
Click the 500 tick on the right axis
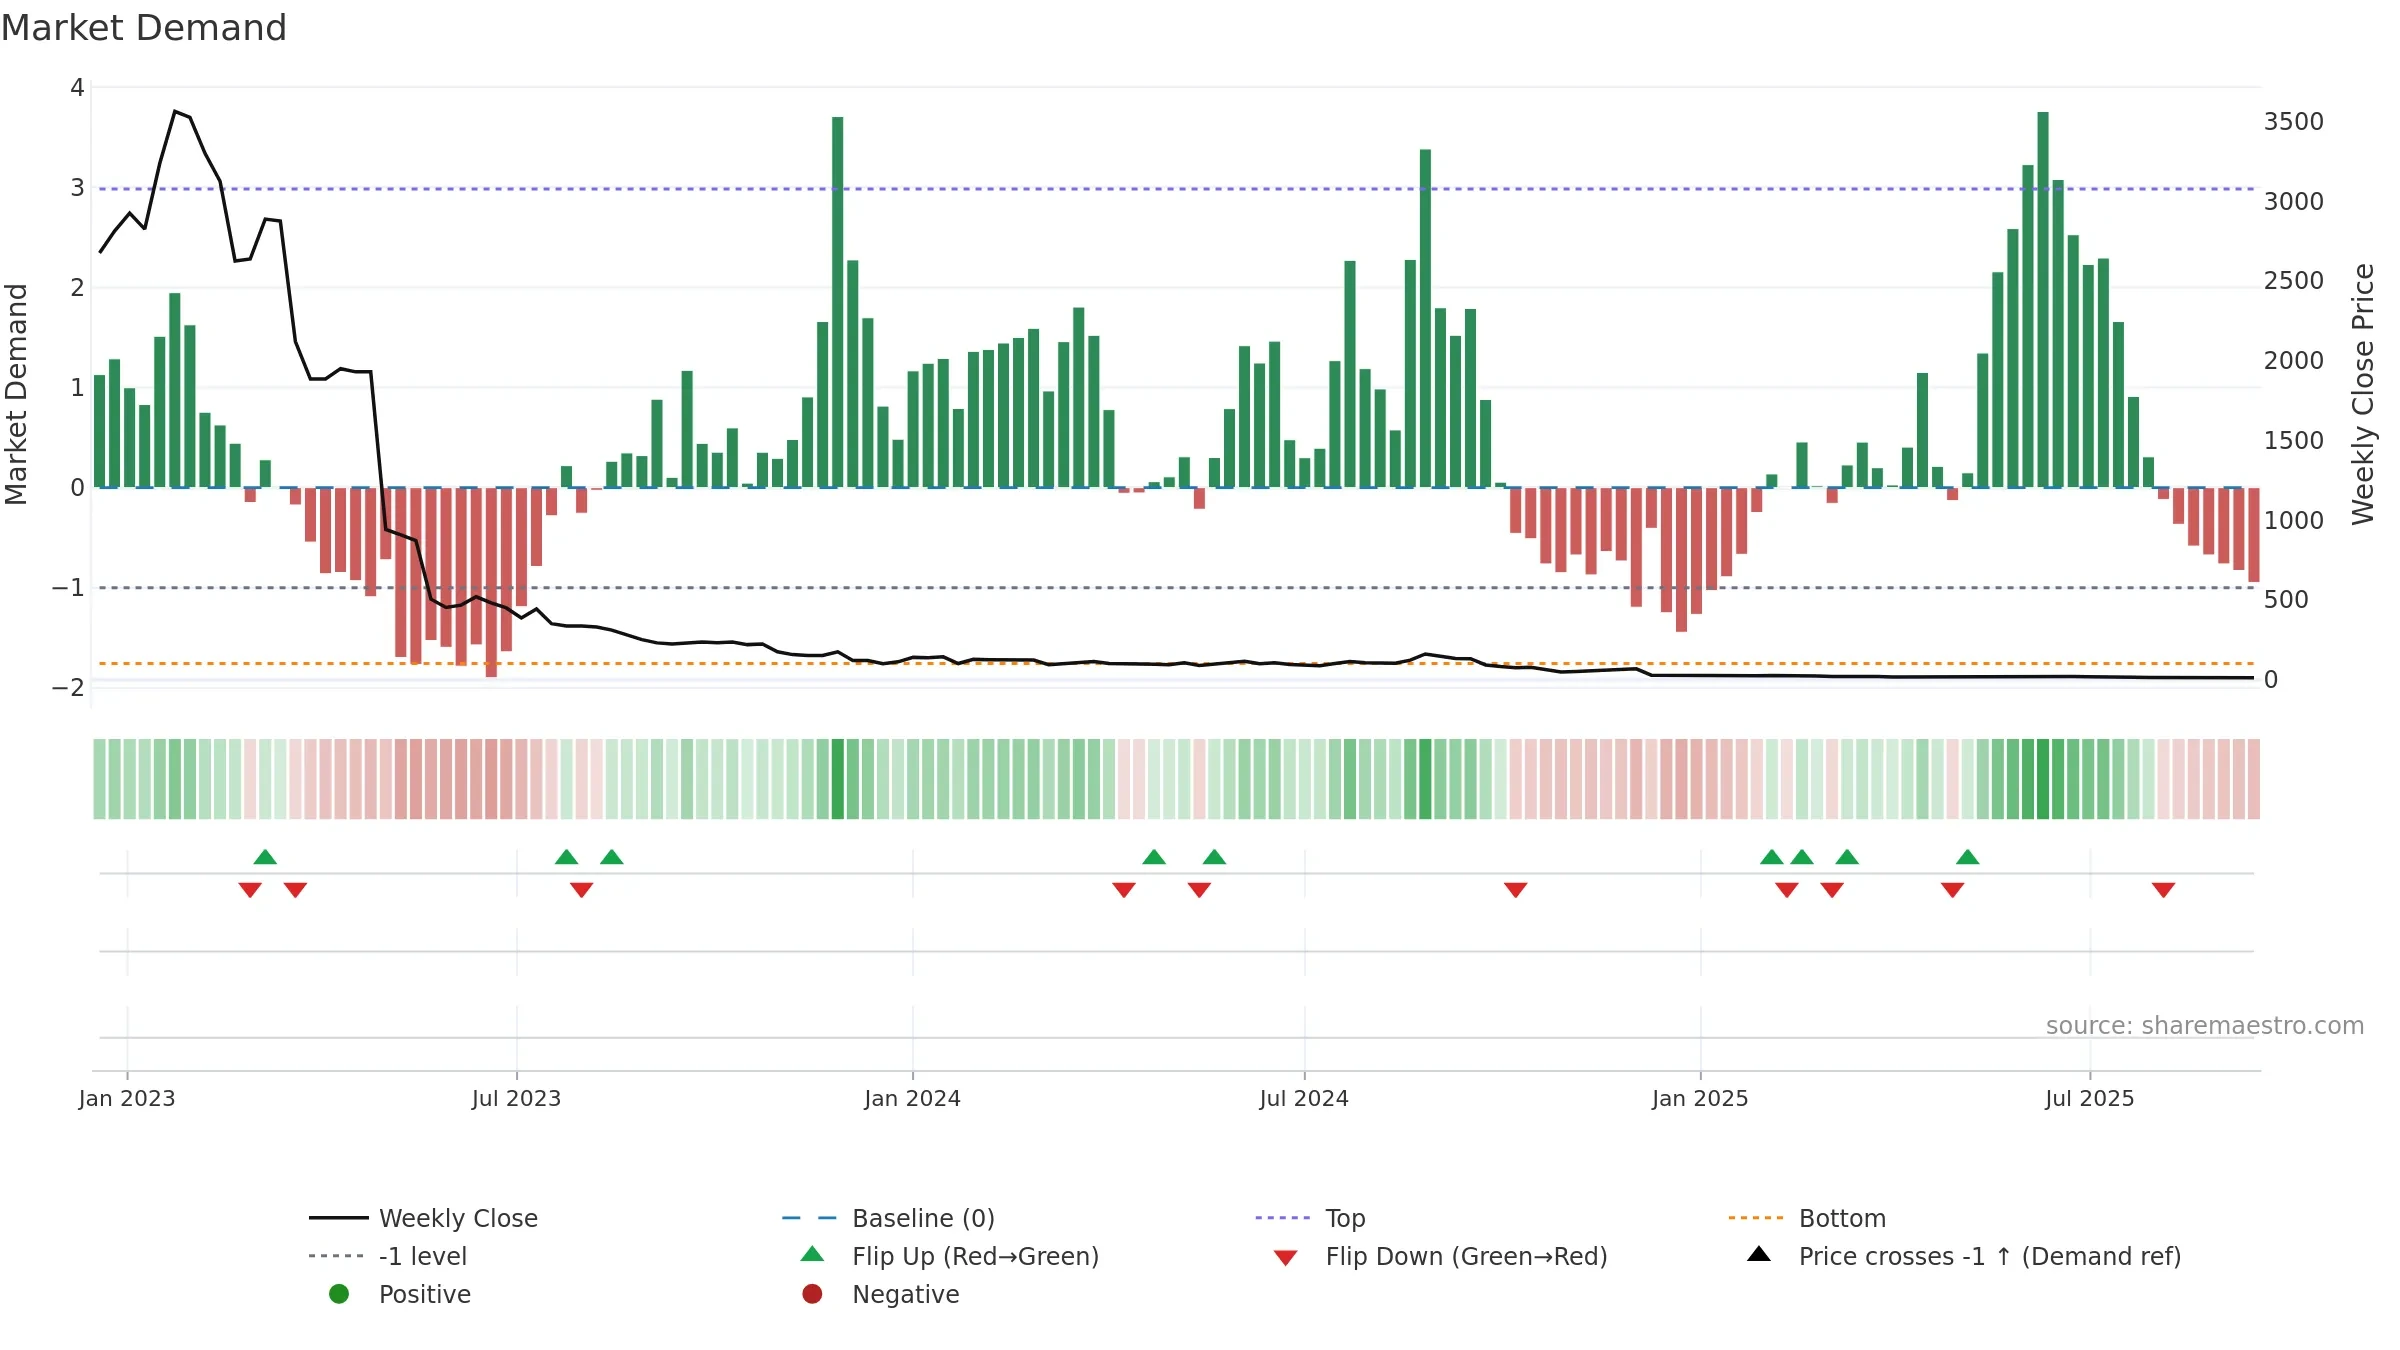pos(2286,600)
